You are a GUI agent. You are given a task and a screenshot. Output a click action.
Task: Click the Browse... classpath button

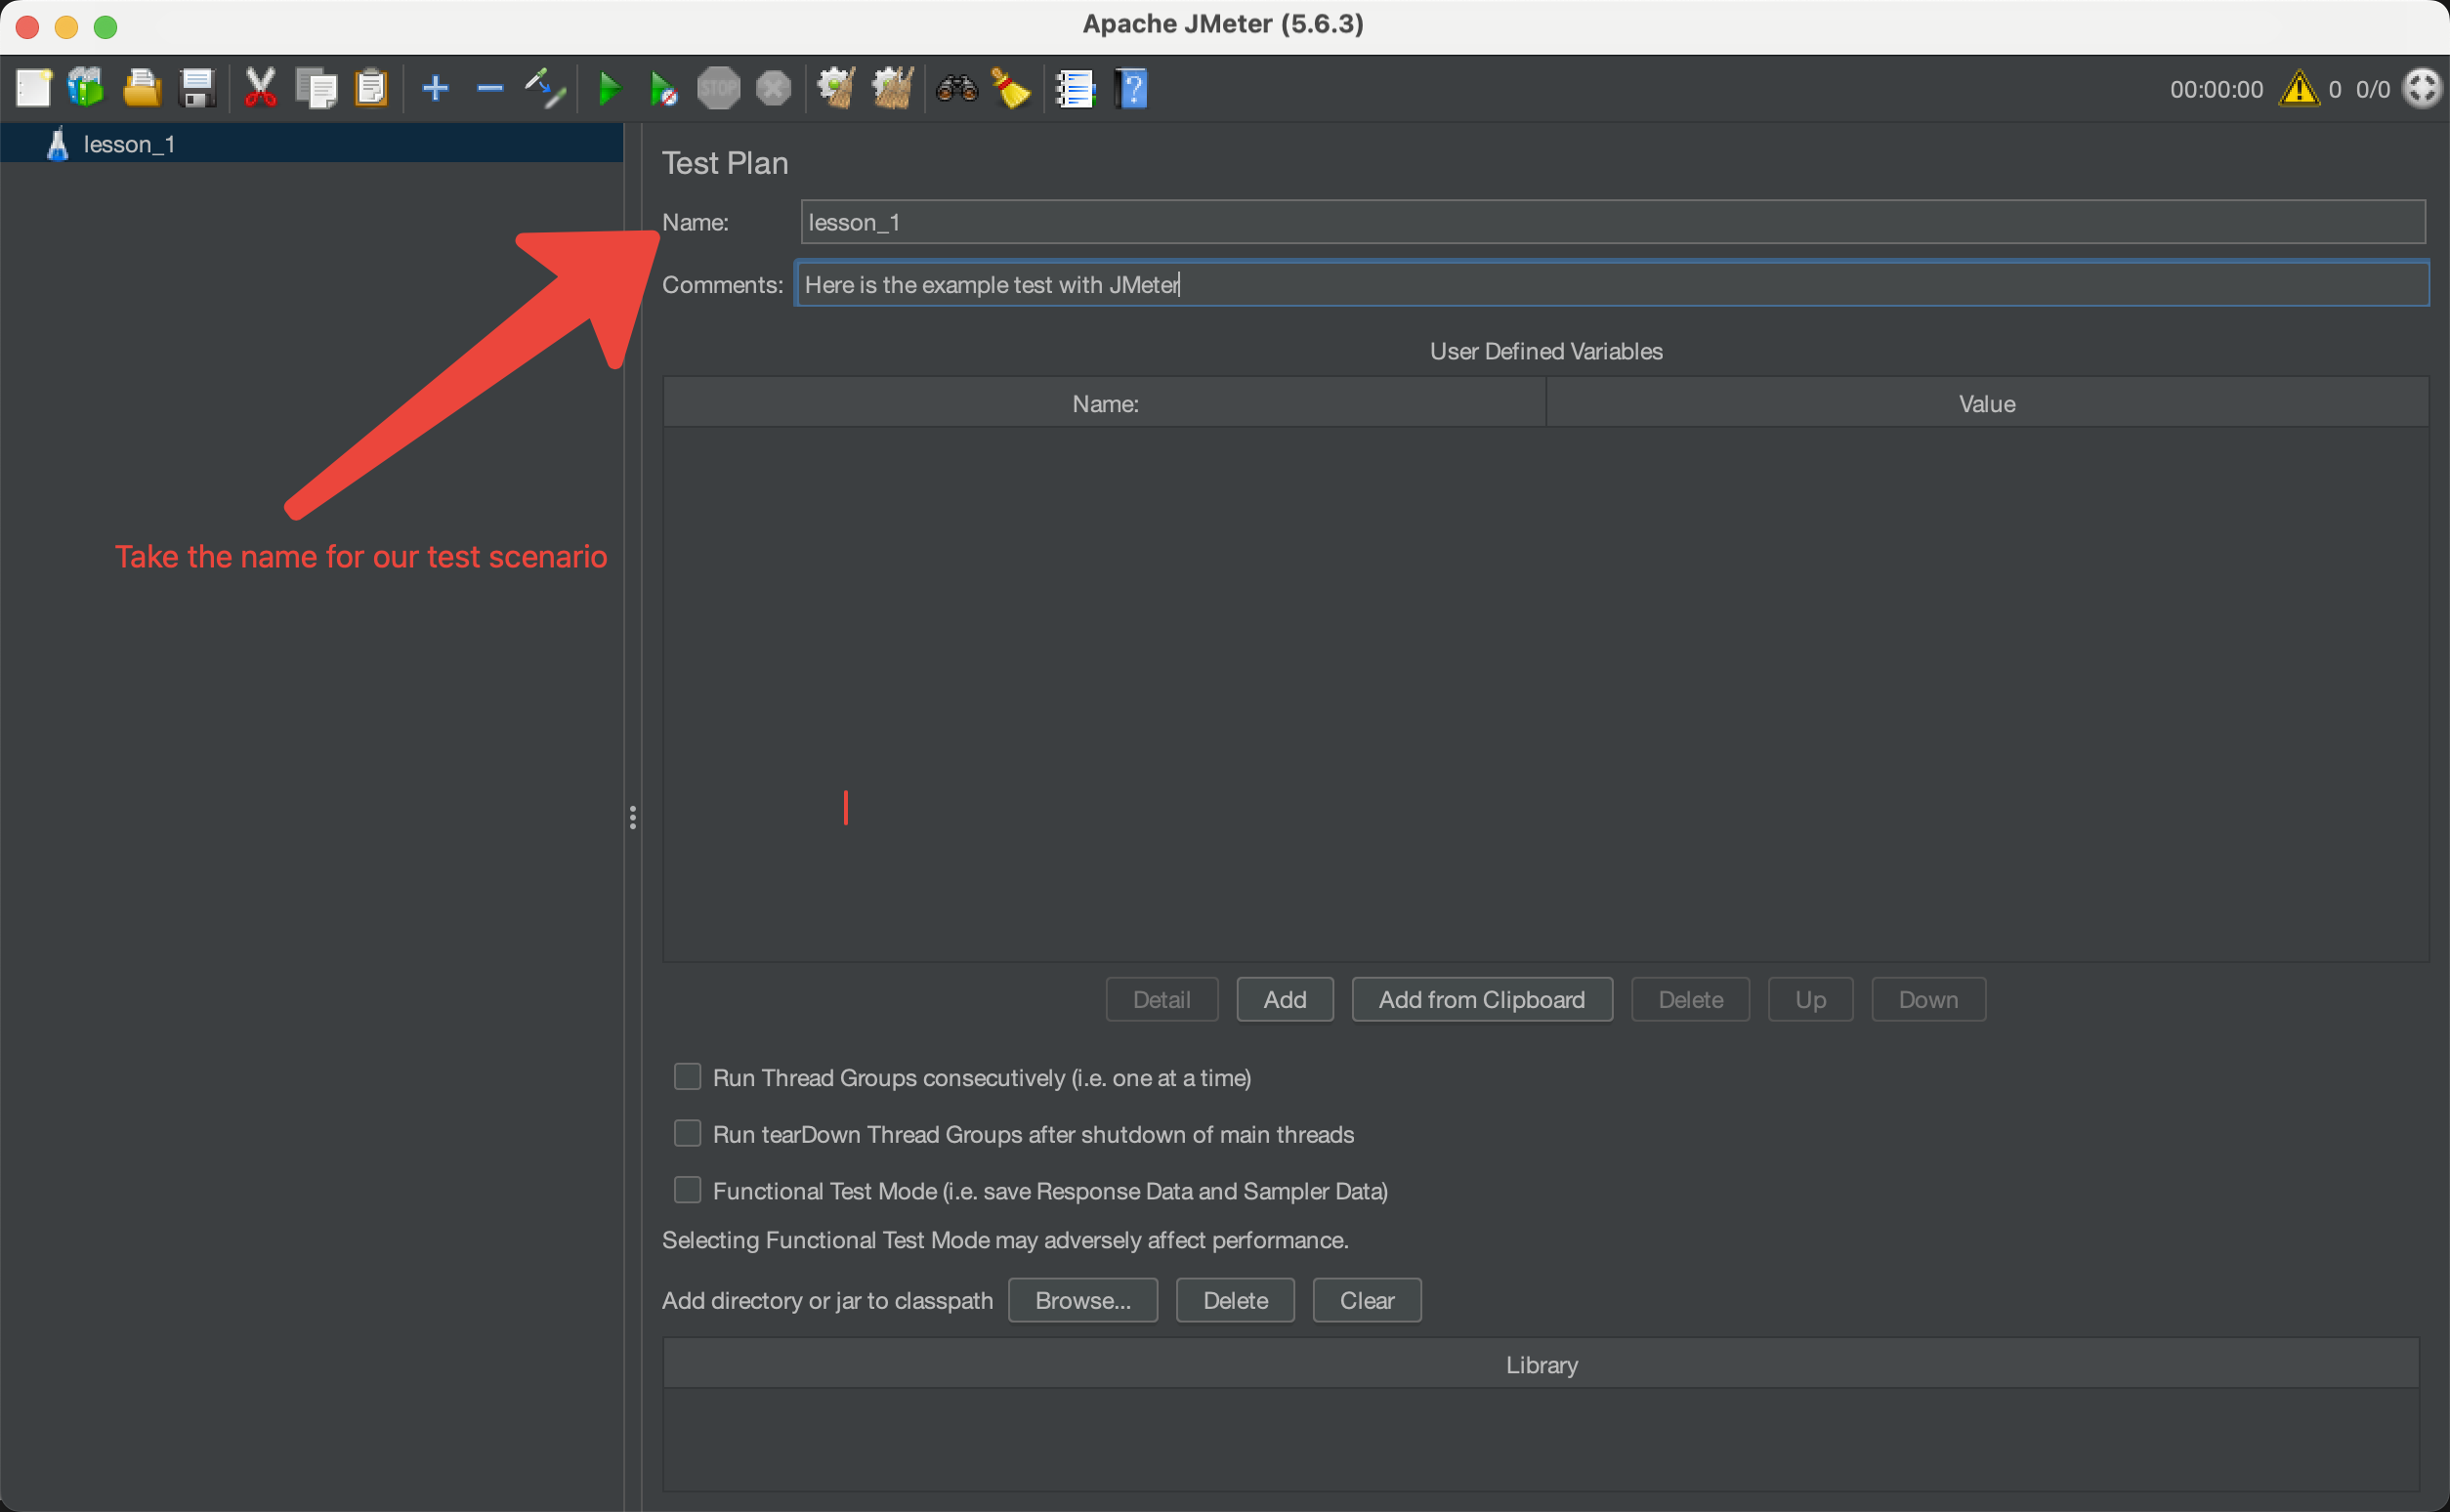point(1083,1300)
